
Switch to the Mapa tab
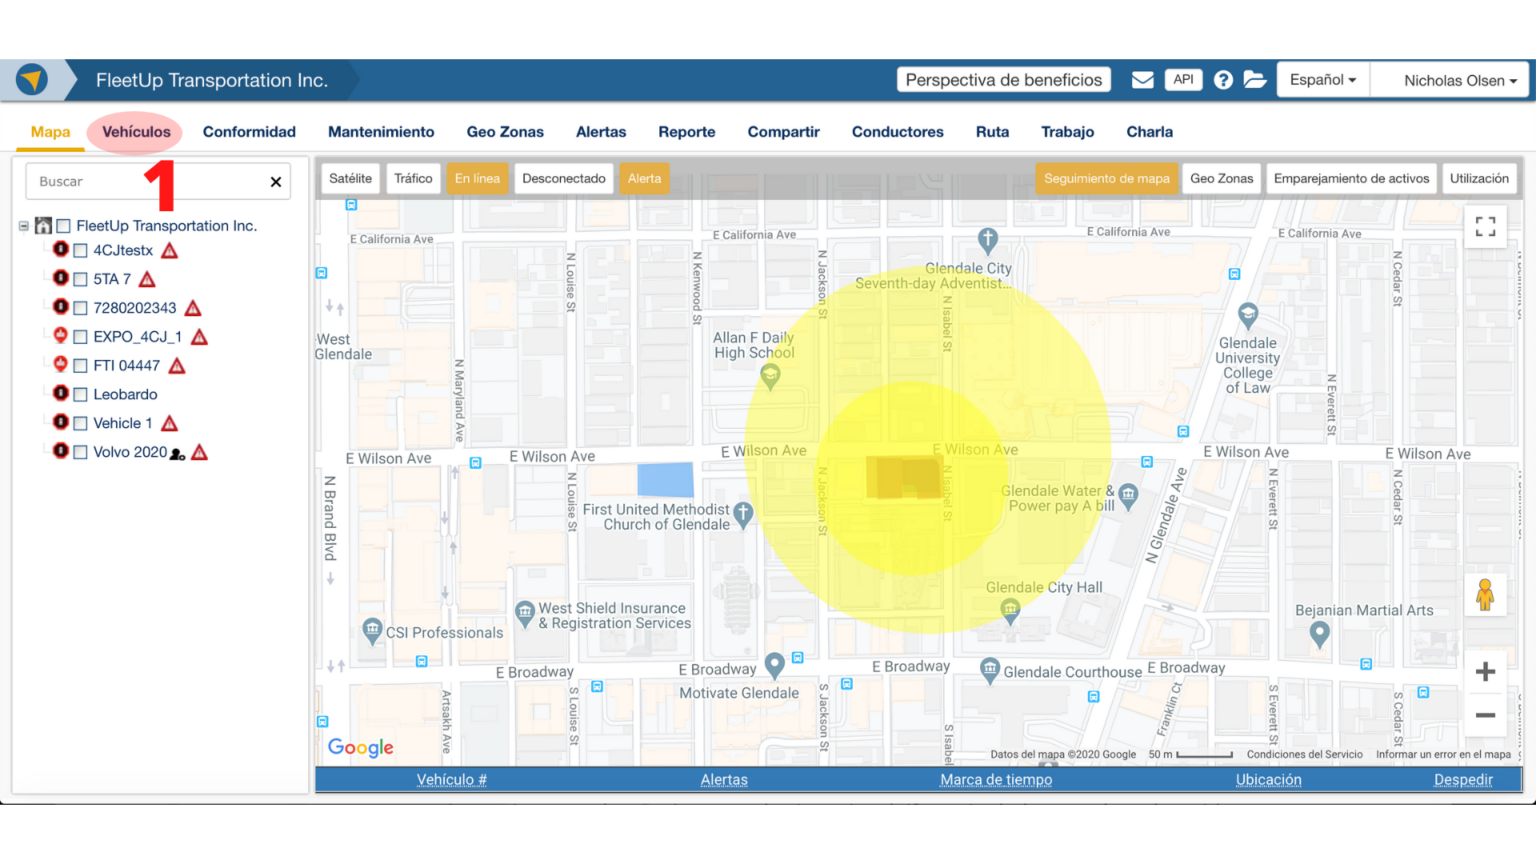pos(50,132)
